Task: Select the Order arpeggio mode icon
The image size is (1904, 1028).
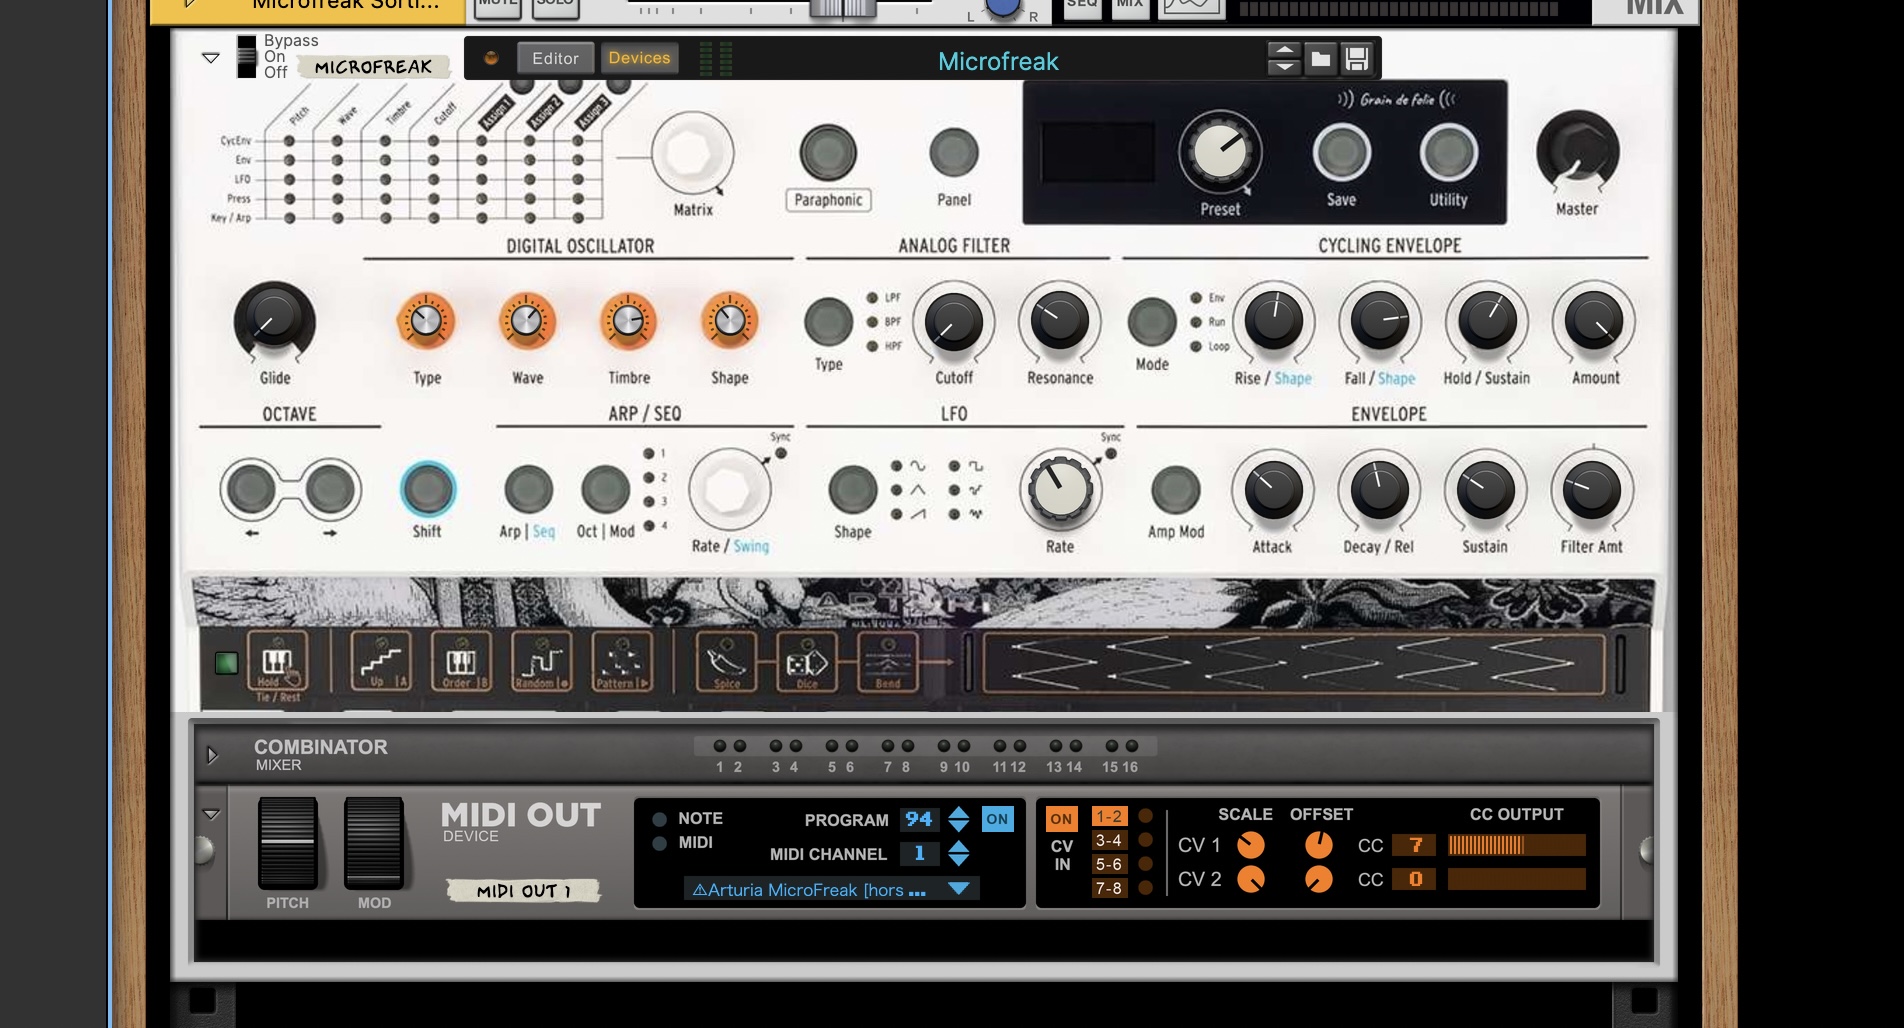Action: point(461,661)
